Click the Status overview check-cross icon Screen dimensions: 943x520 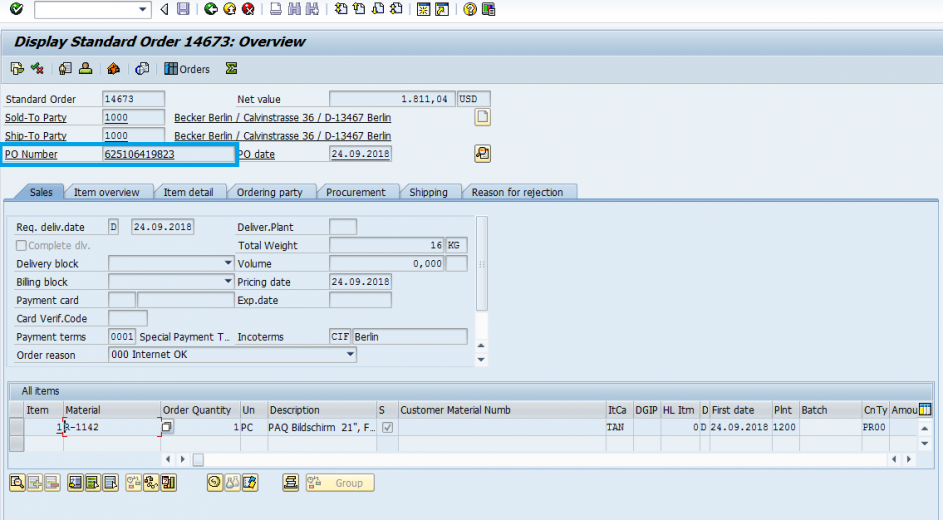tap(37, 69)
